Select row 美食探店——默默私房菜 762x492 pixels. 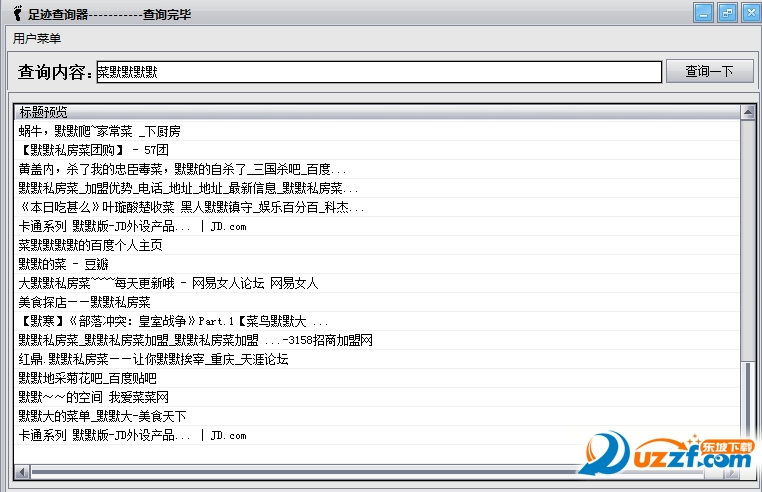coord(377,302)
